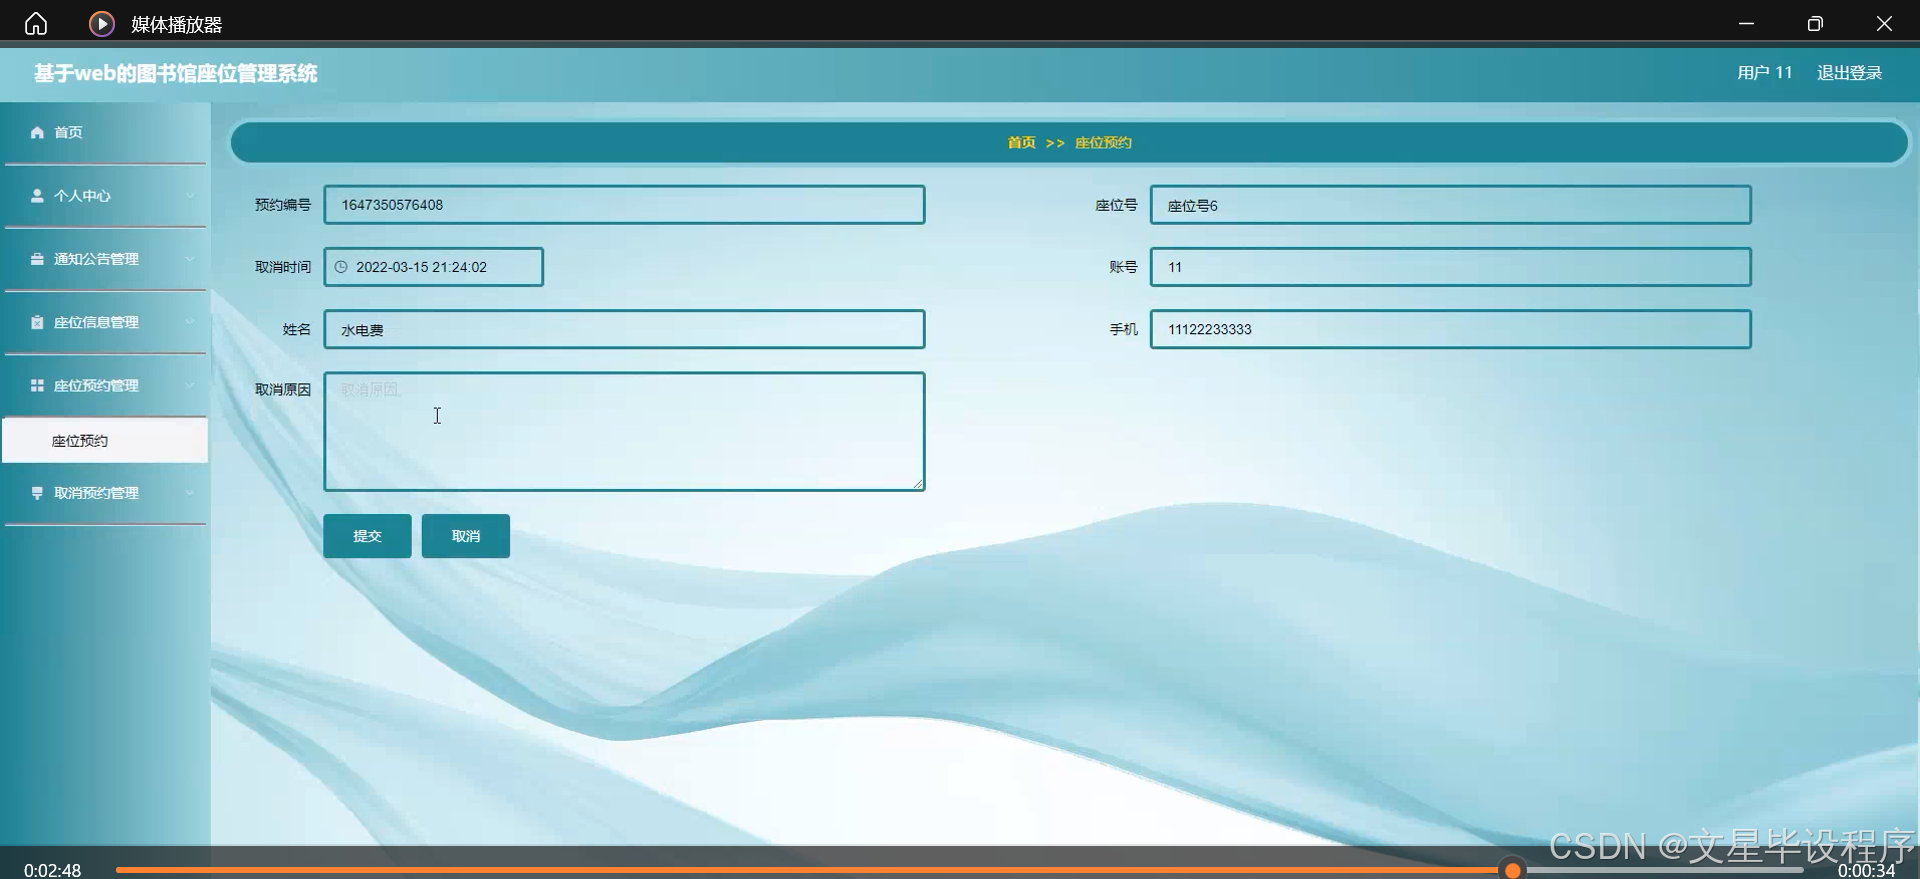This screenshot has height=879, width=1920.
Task: Expand the 个人中心 chevron
Action: click(190, 195)
